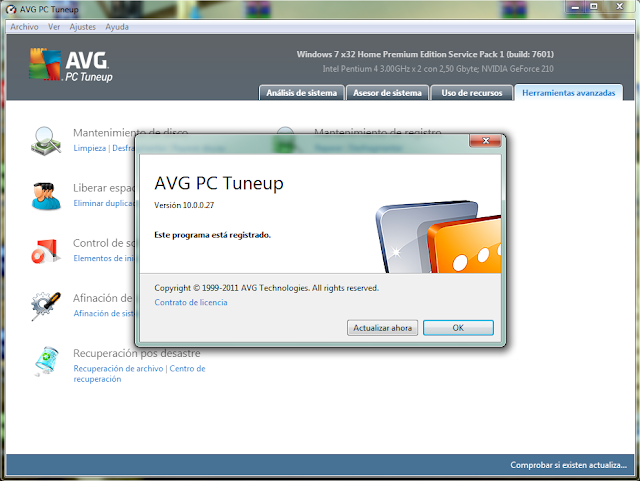Open the Ver menu
Viewport: 640px width, 481px height.
(54, 27)
